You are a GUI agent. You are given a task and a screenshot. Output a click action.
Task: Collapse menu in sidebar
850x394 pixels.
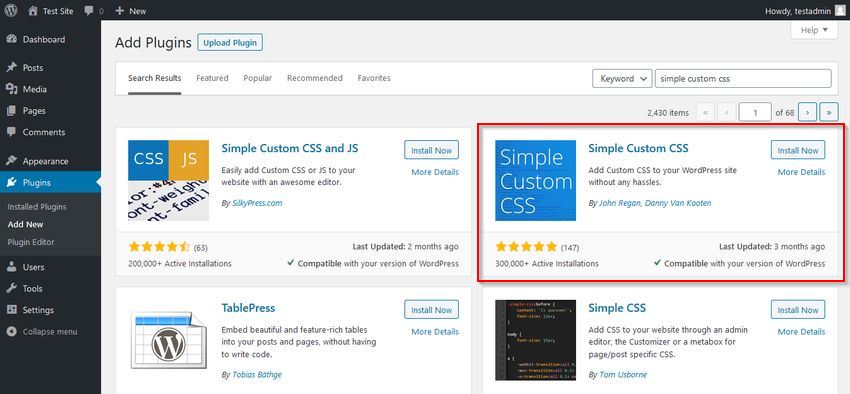[50, 332]
